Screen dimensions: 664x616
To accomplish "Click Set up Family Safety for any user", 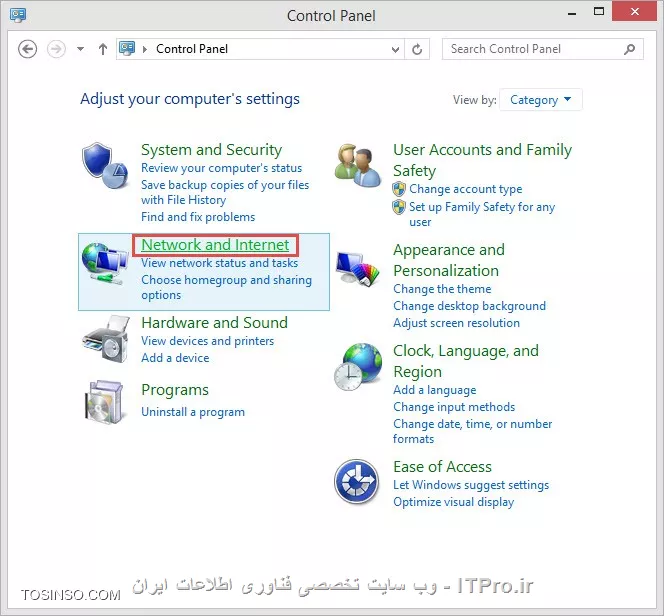I will [x=482, y=214].
